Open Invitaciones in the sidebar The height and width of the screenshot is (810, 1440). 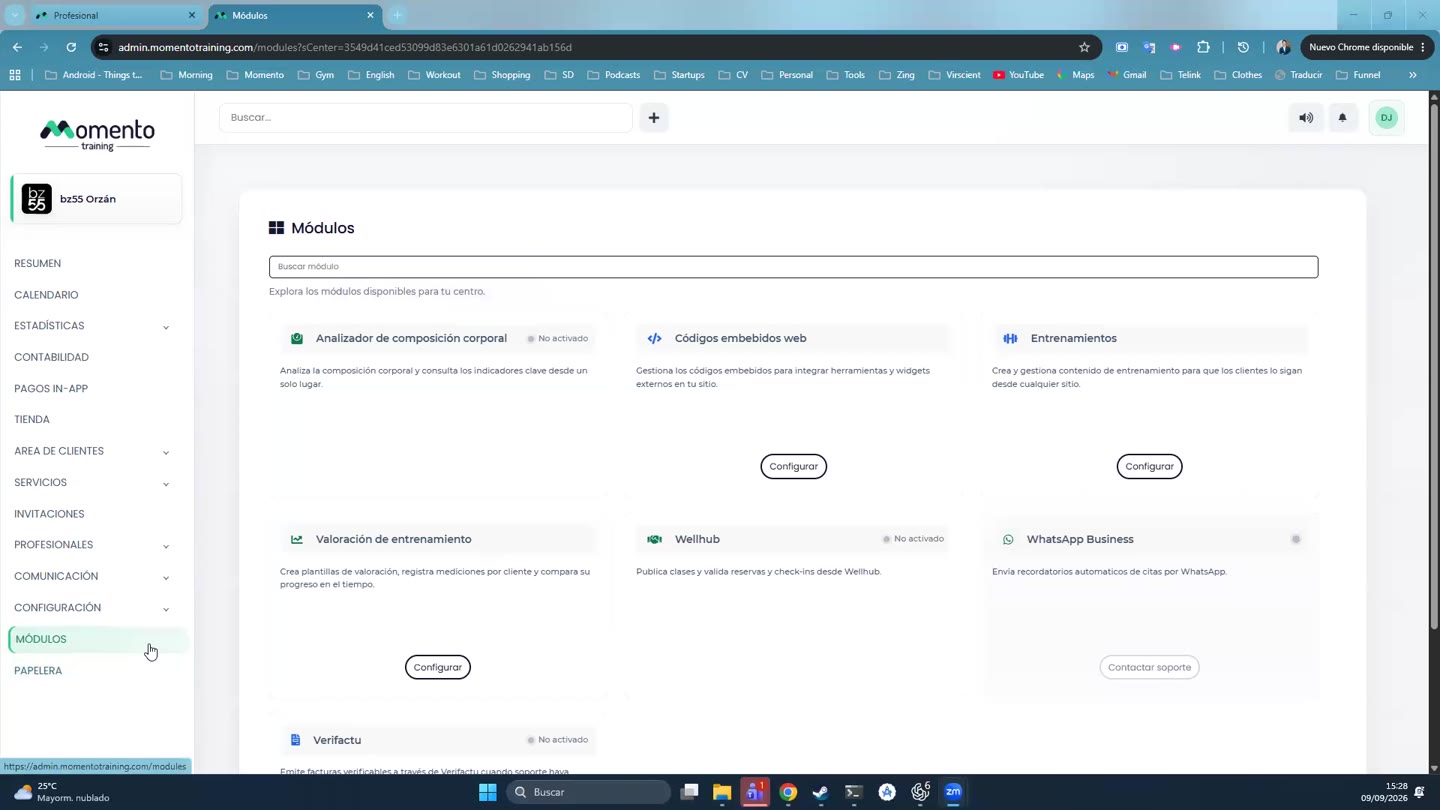pos(49,514)
